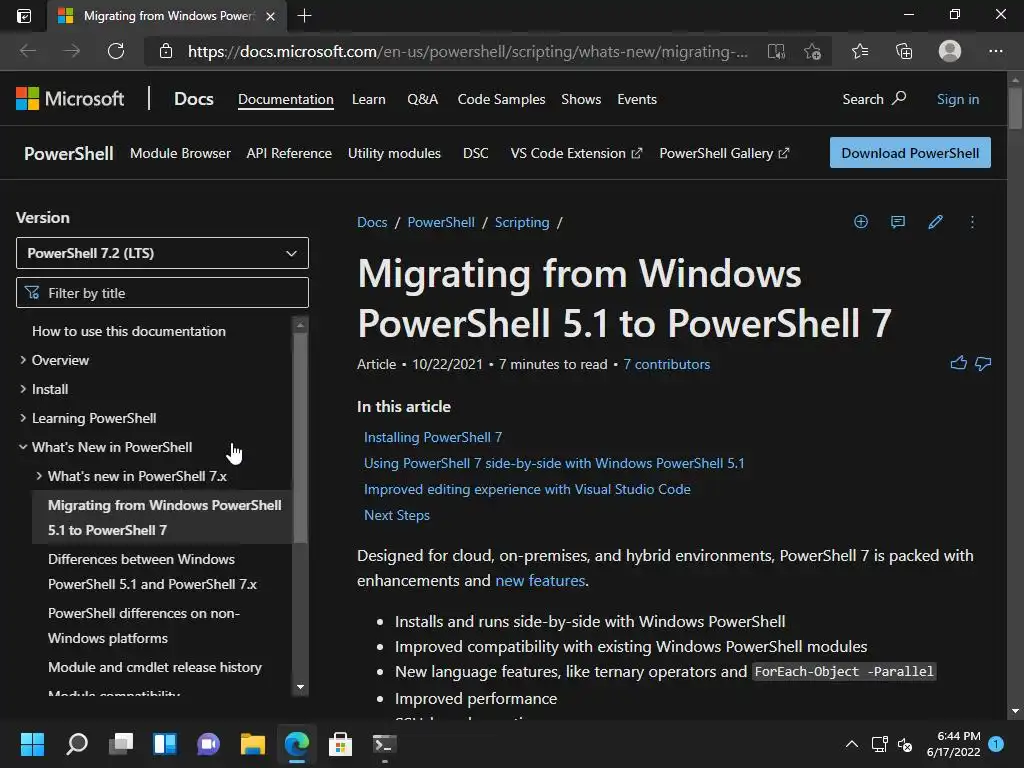Reload the page with Refresh icon

tap(116, 51)
